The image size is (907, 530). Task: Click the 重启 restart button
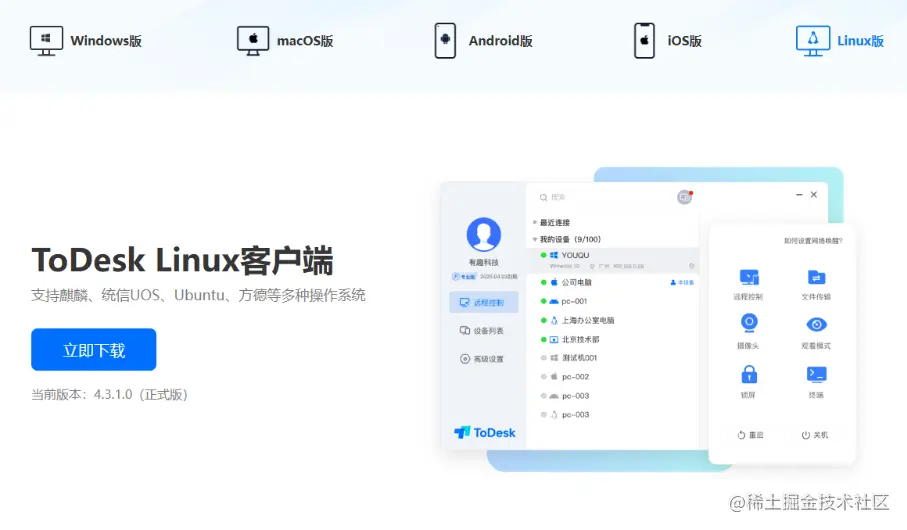click(750, 435)
